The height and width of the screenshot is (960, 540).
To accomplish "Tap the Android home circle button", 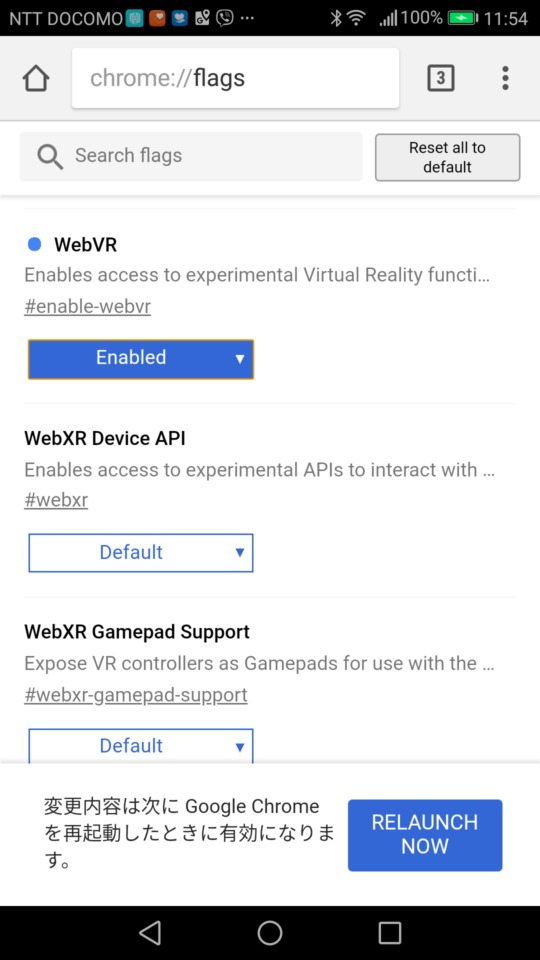I will tap(270, 932).
